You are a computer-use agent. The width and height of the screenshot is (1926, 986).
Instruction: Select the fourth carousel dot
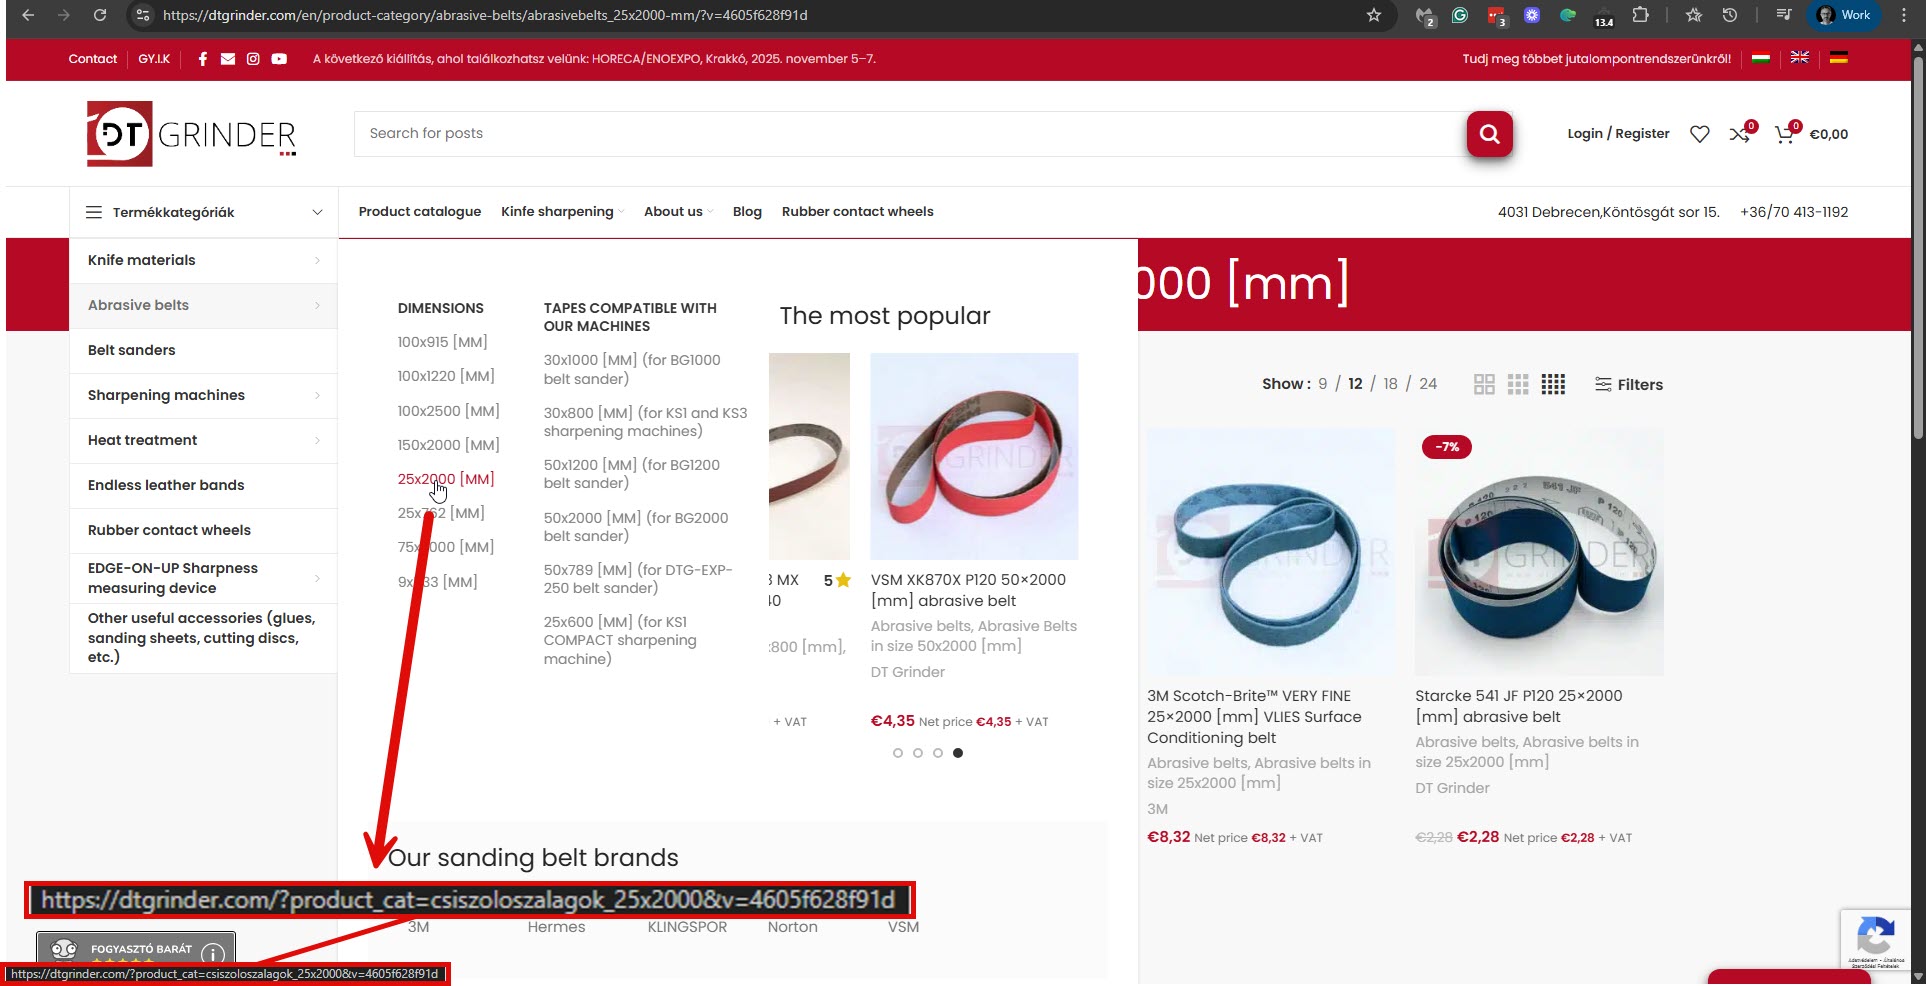pyautogui.click(x=958, y=753)
